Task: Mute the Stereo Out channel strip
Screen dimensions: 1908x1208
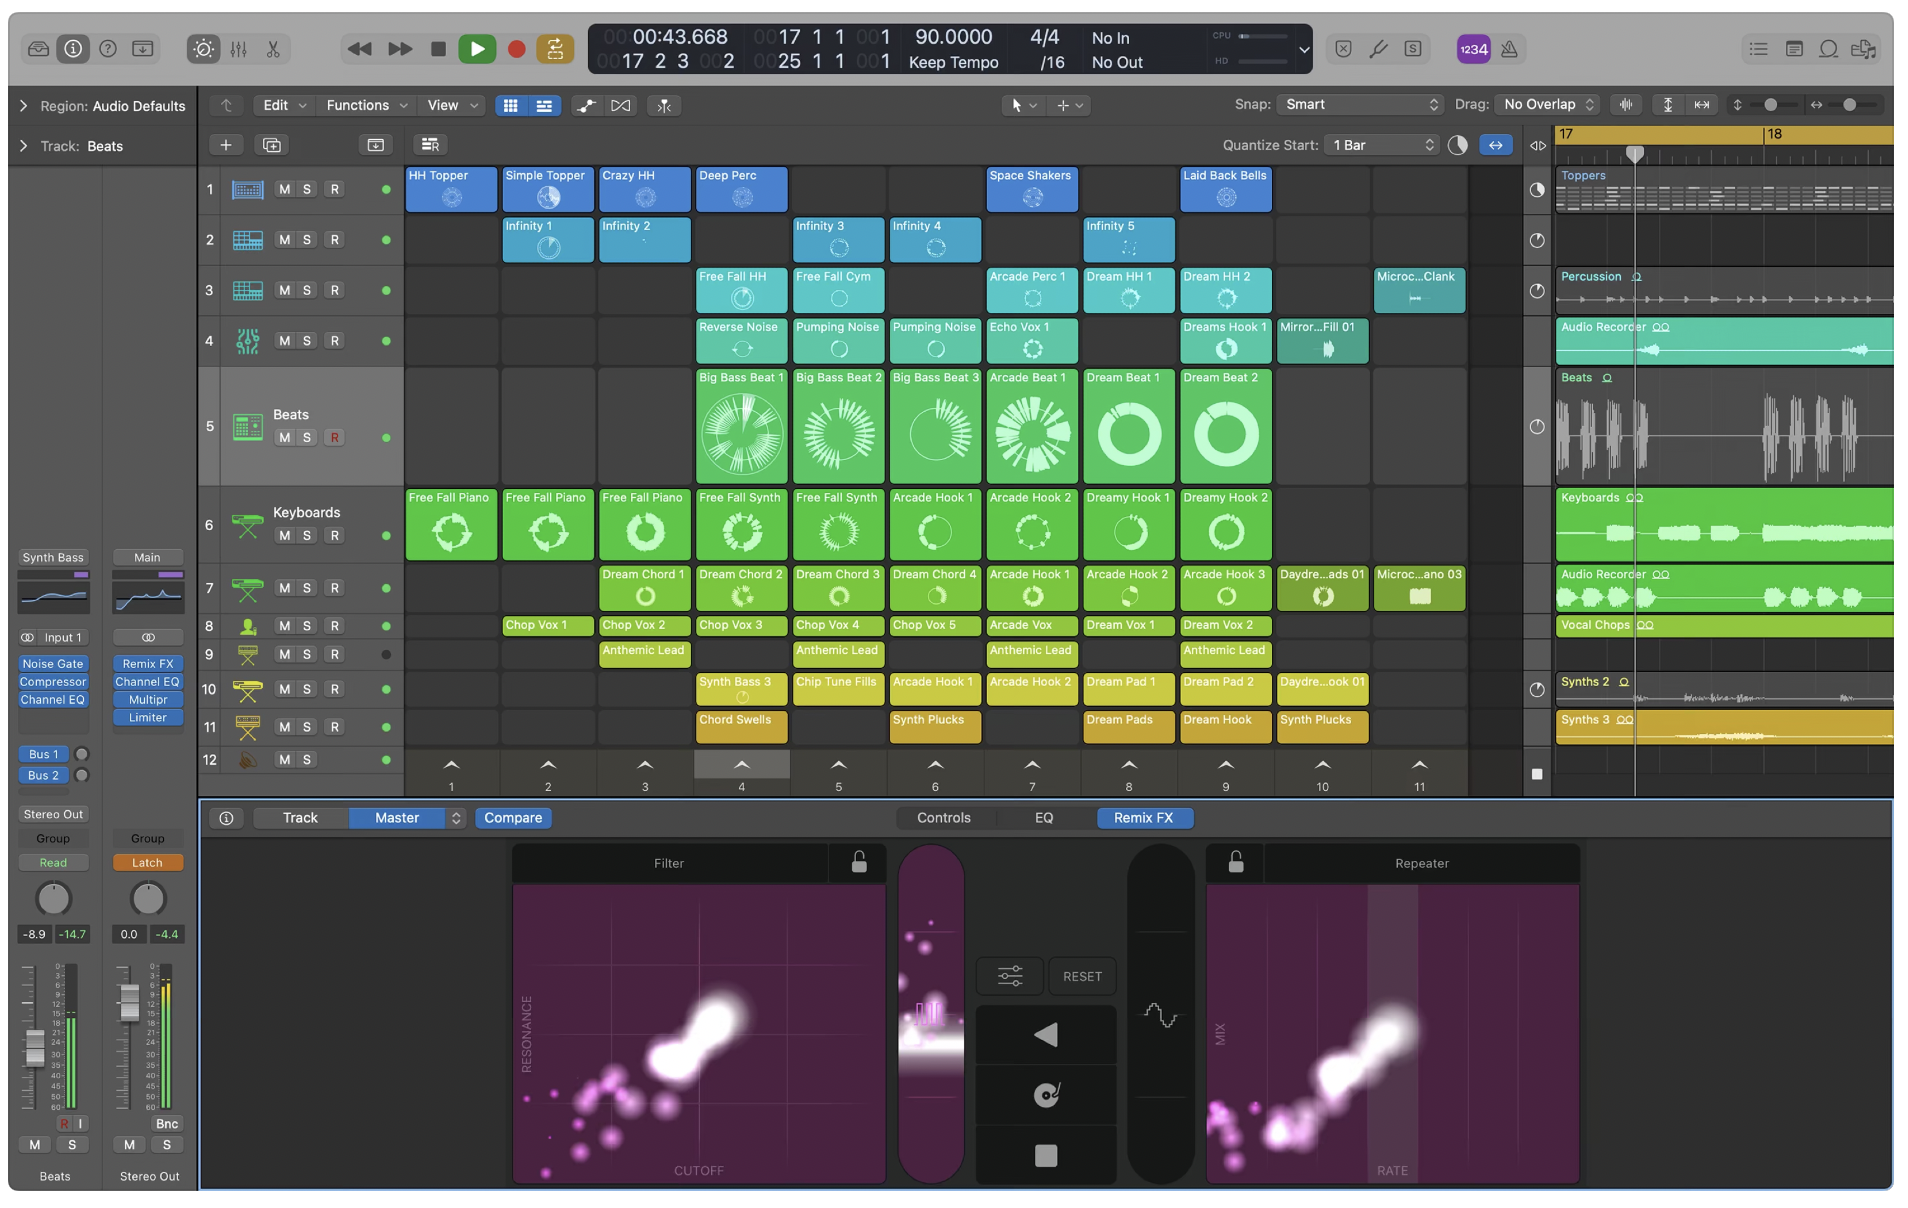Action: (129, 1144)
